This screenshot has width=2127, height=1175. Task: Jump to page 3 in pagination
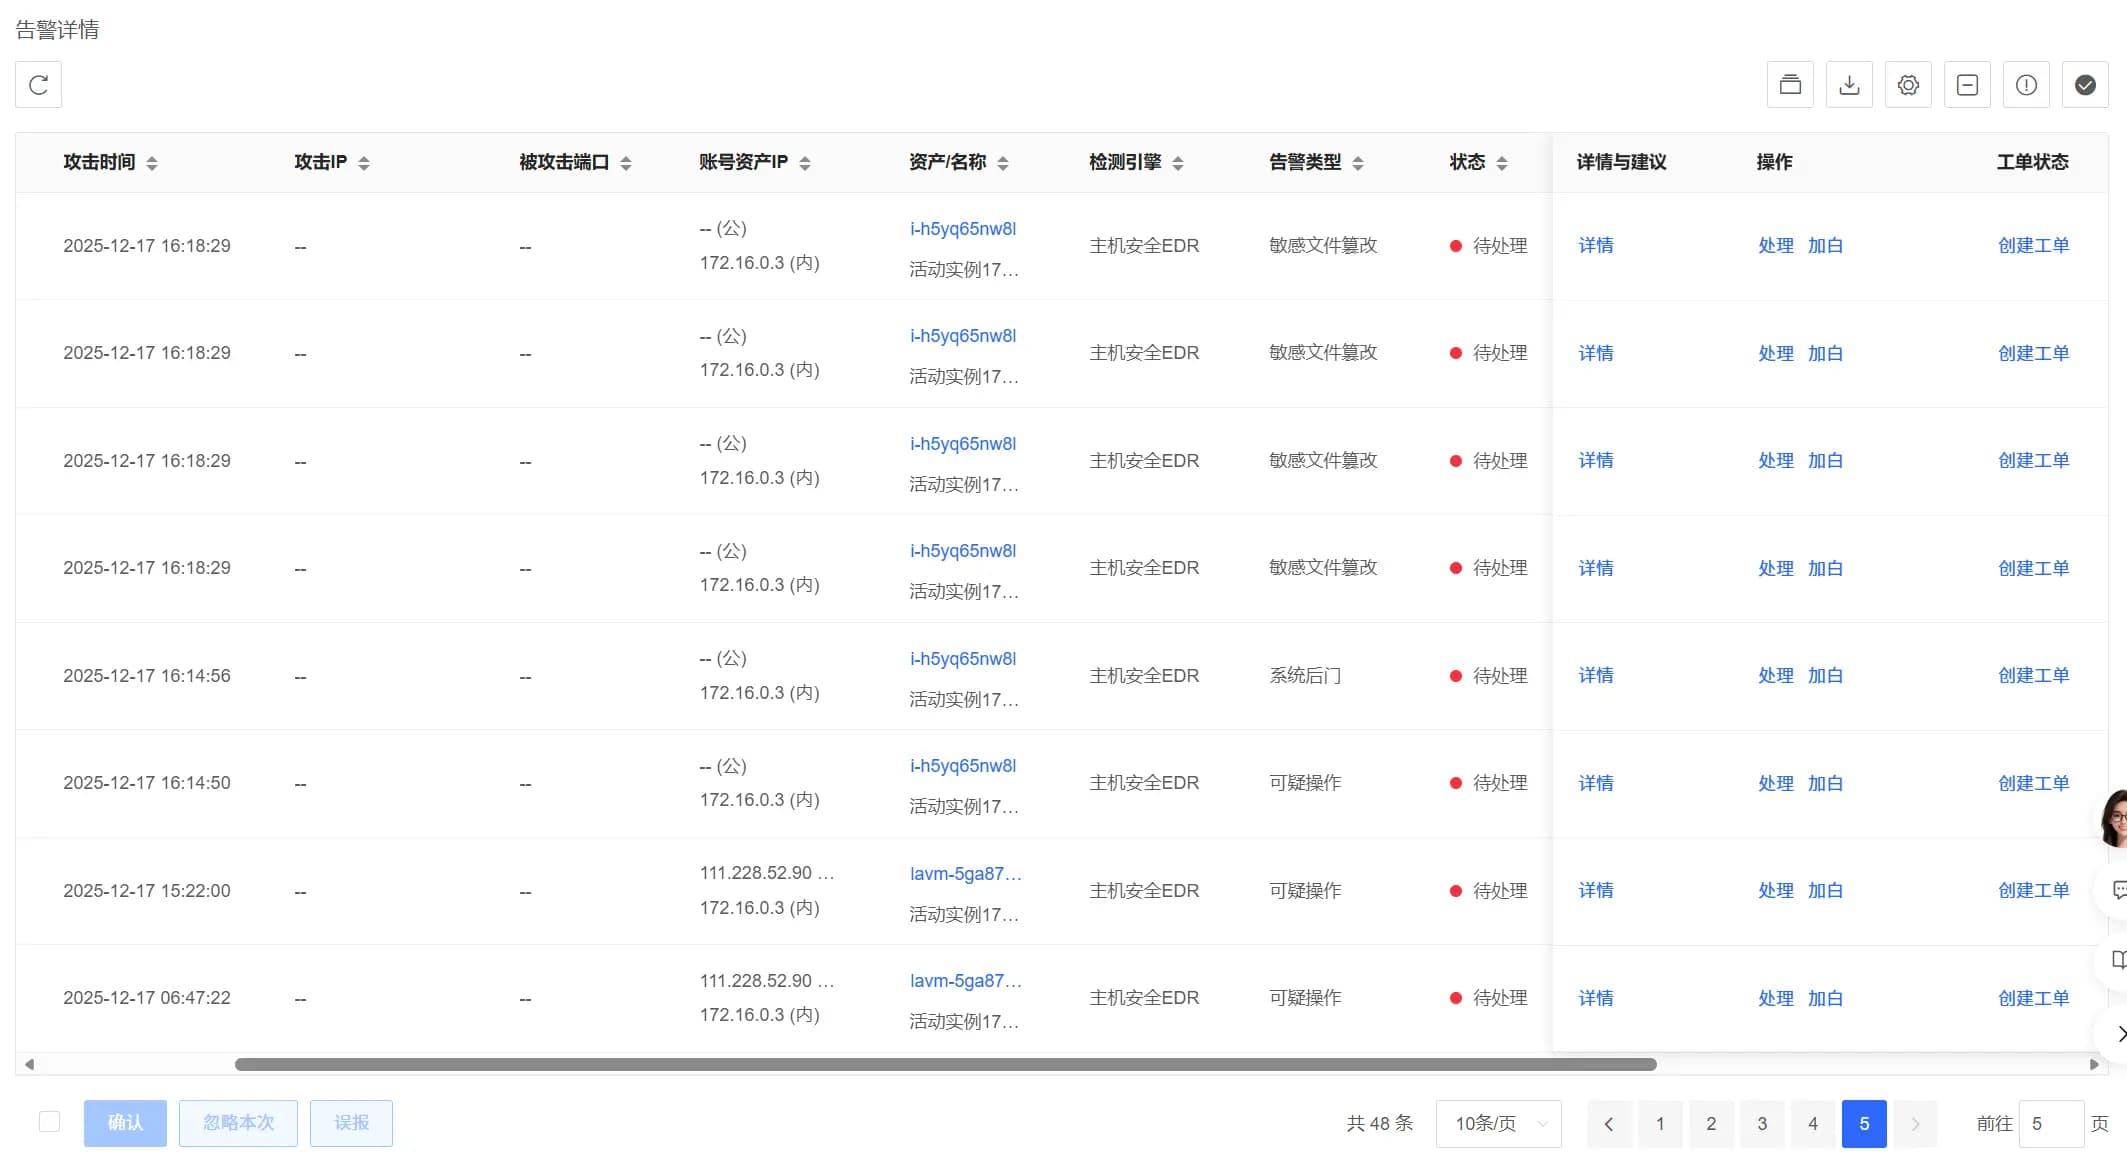click(x=1761, y=1123)
